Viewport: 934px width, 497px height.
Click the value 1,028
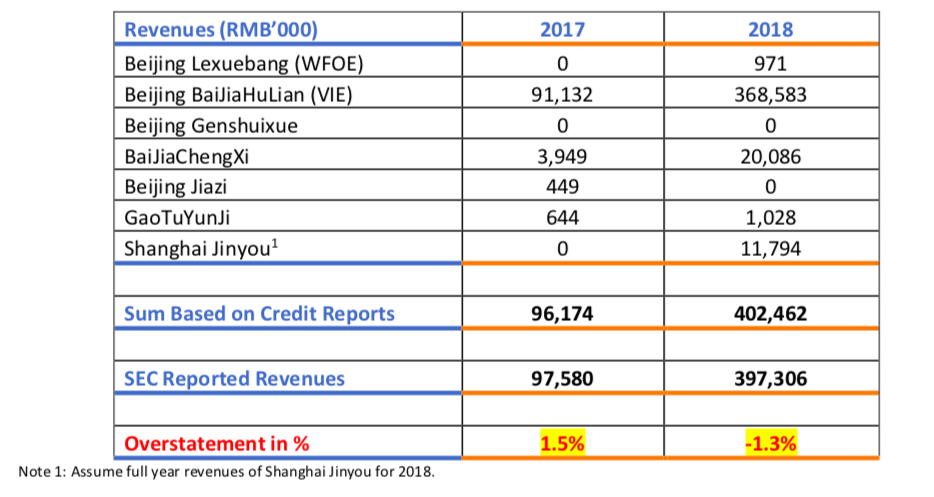point(770,218)
